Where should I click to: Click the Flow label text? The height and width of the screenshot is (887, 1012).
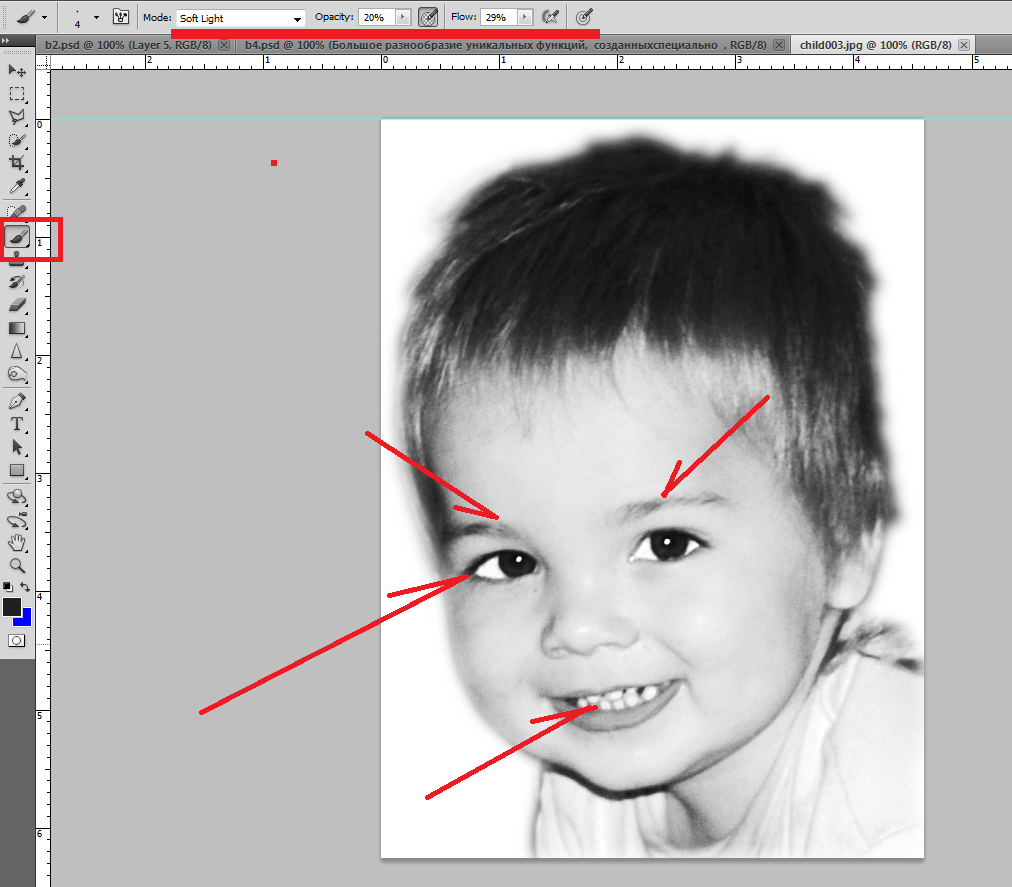pos(463,17)
